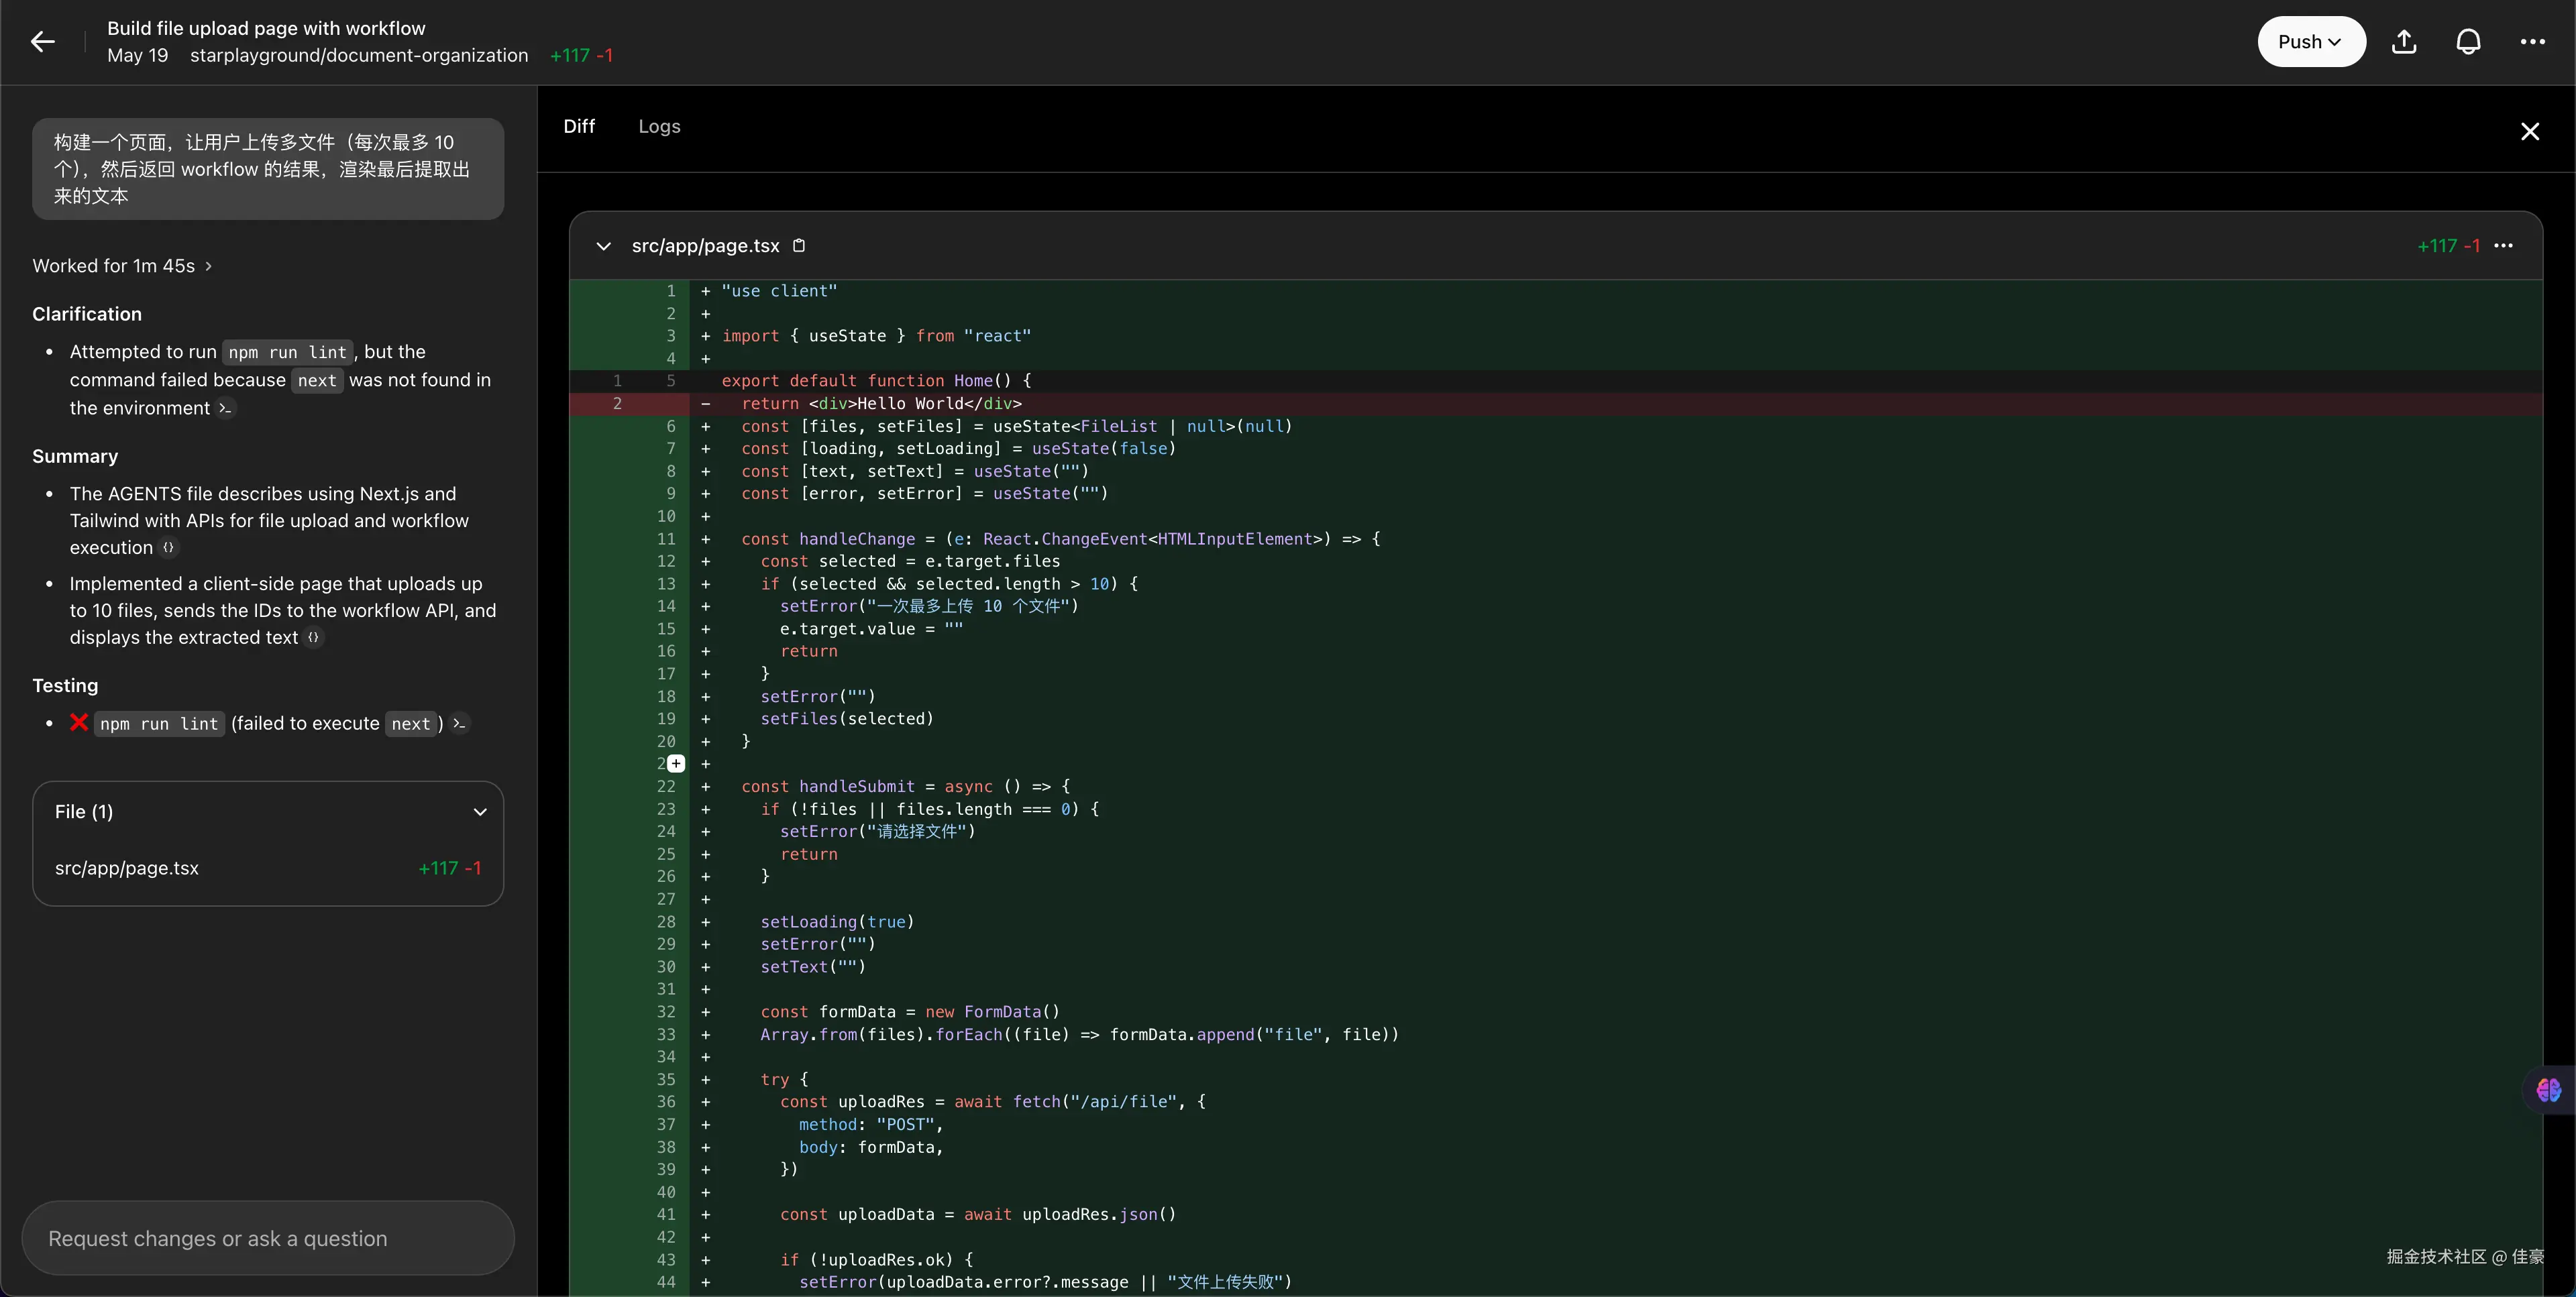Copy the src/app/page.tsx file path icon
This screenshot has width=2576, height=1297.
coord(799,245)
